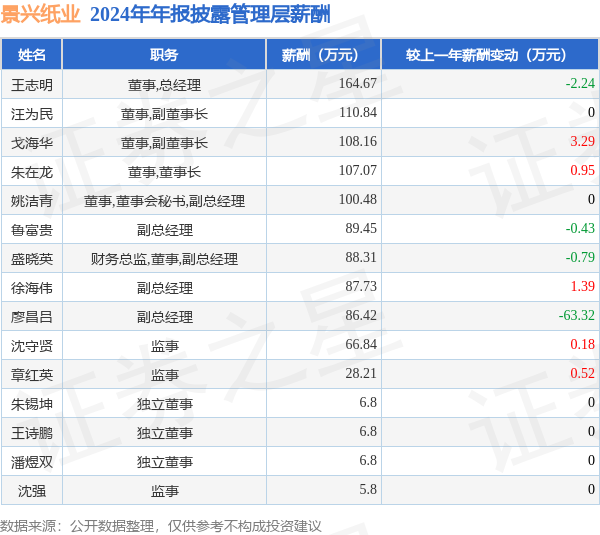Click the change value 0.18

point(583,344)
